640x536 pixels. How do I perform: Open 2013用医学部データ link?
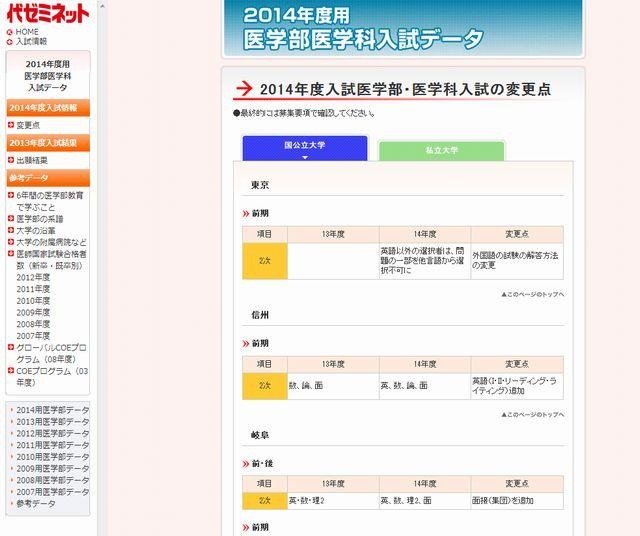point(53,422)
